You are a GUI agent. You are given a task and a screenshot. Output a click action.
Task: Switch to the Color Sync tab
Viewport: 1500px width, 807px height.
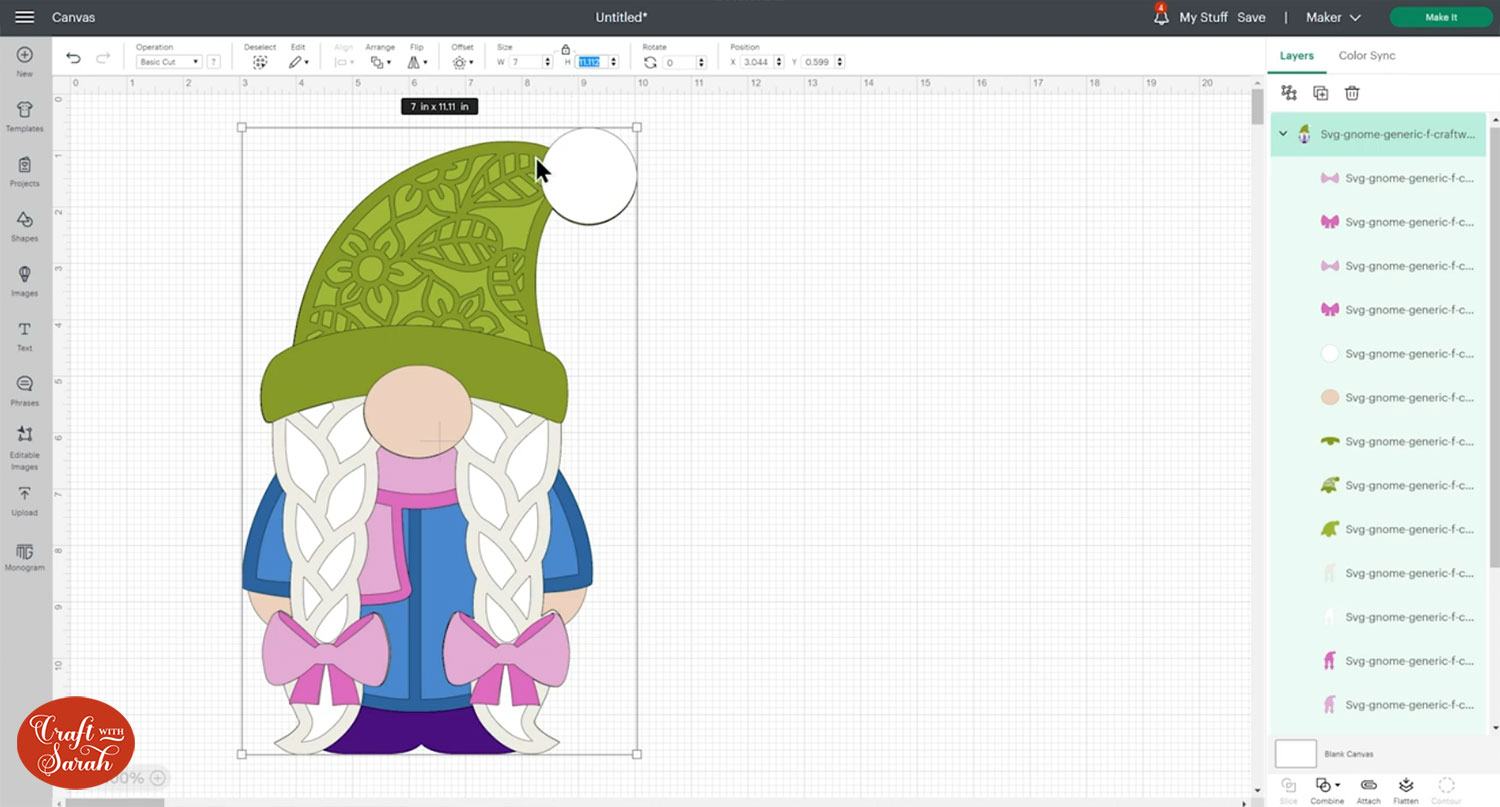[x=1366, y=56]
